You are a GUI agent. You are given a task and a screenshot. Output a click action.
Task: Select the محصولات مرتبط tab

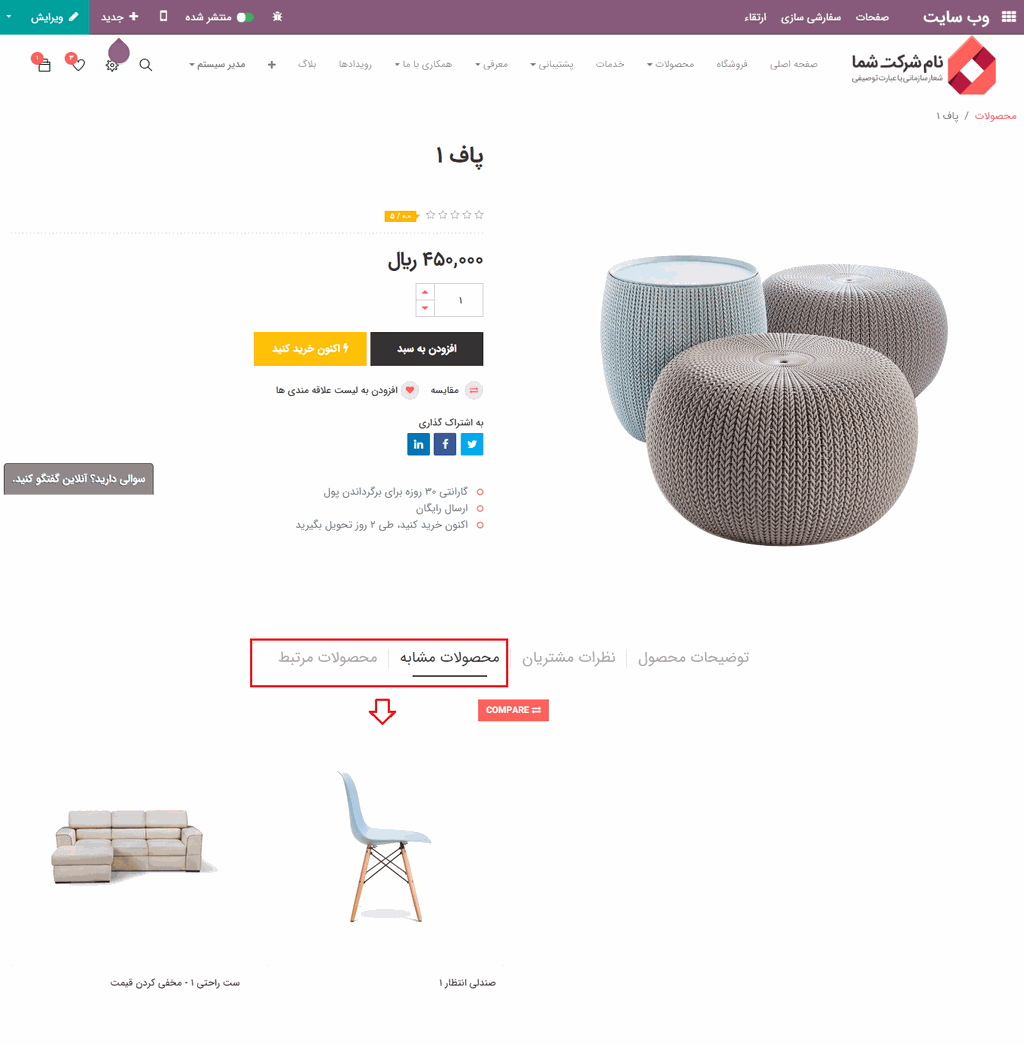tap(328, 658)
